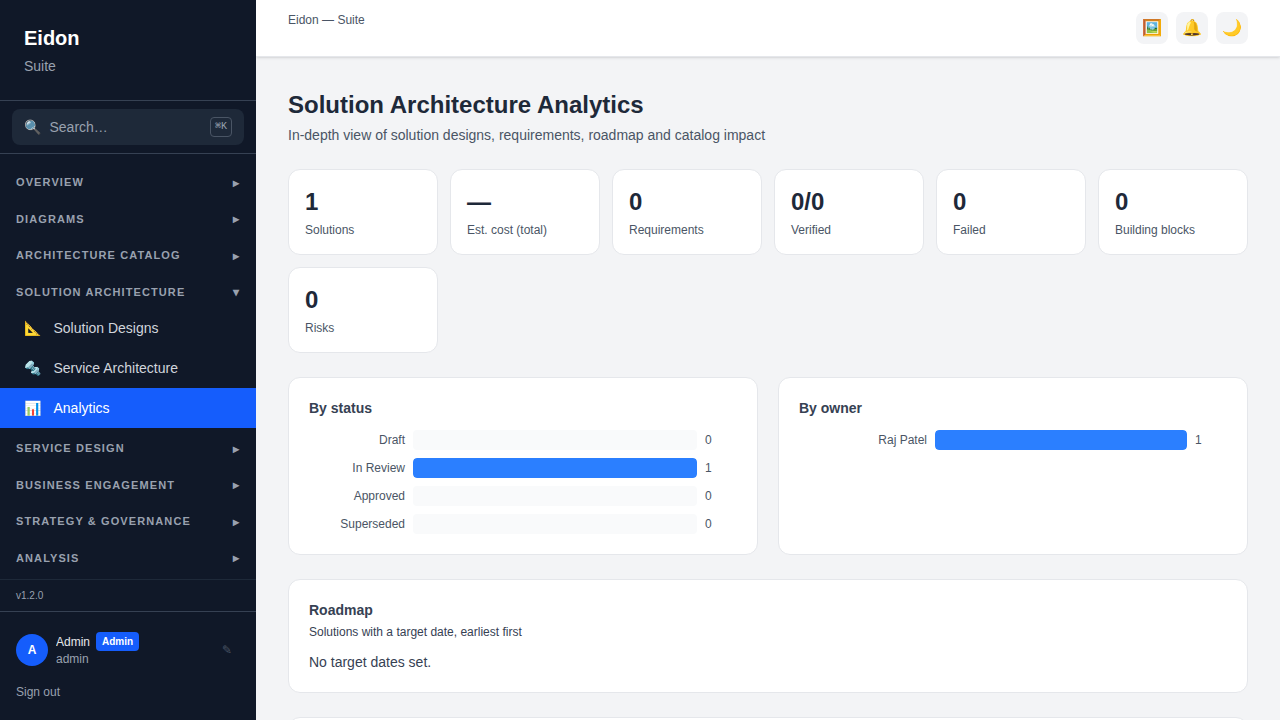Click the Failed card
The height and width of the screenshot is (720, 1280).
(1011, 212)
